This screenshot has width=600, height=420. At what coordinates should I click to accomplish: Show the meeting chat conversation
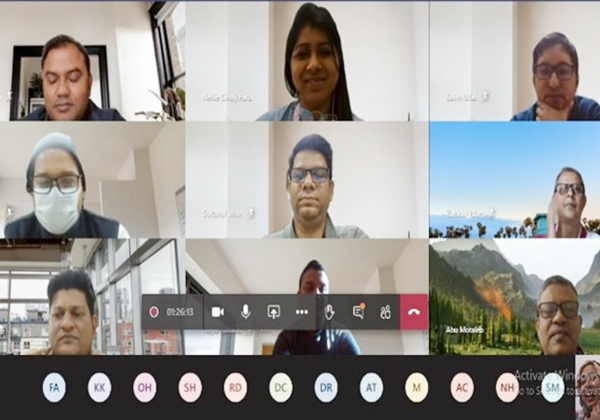(357, 312)
